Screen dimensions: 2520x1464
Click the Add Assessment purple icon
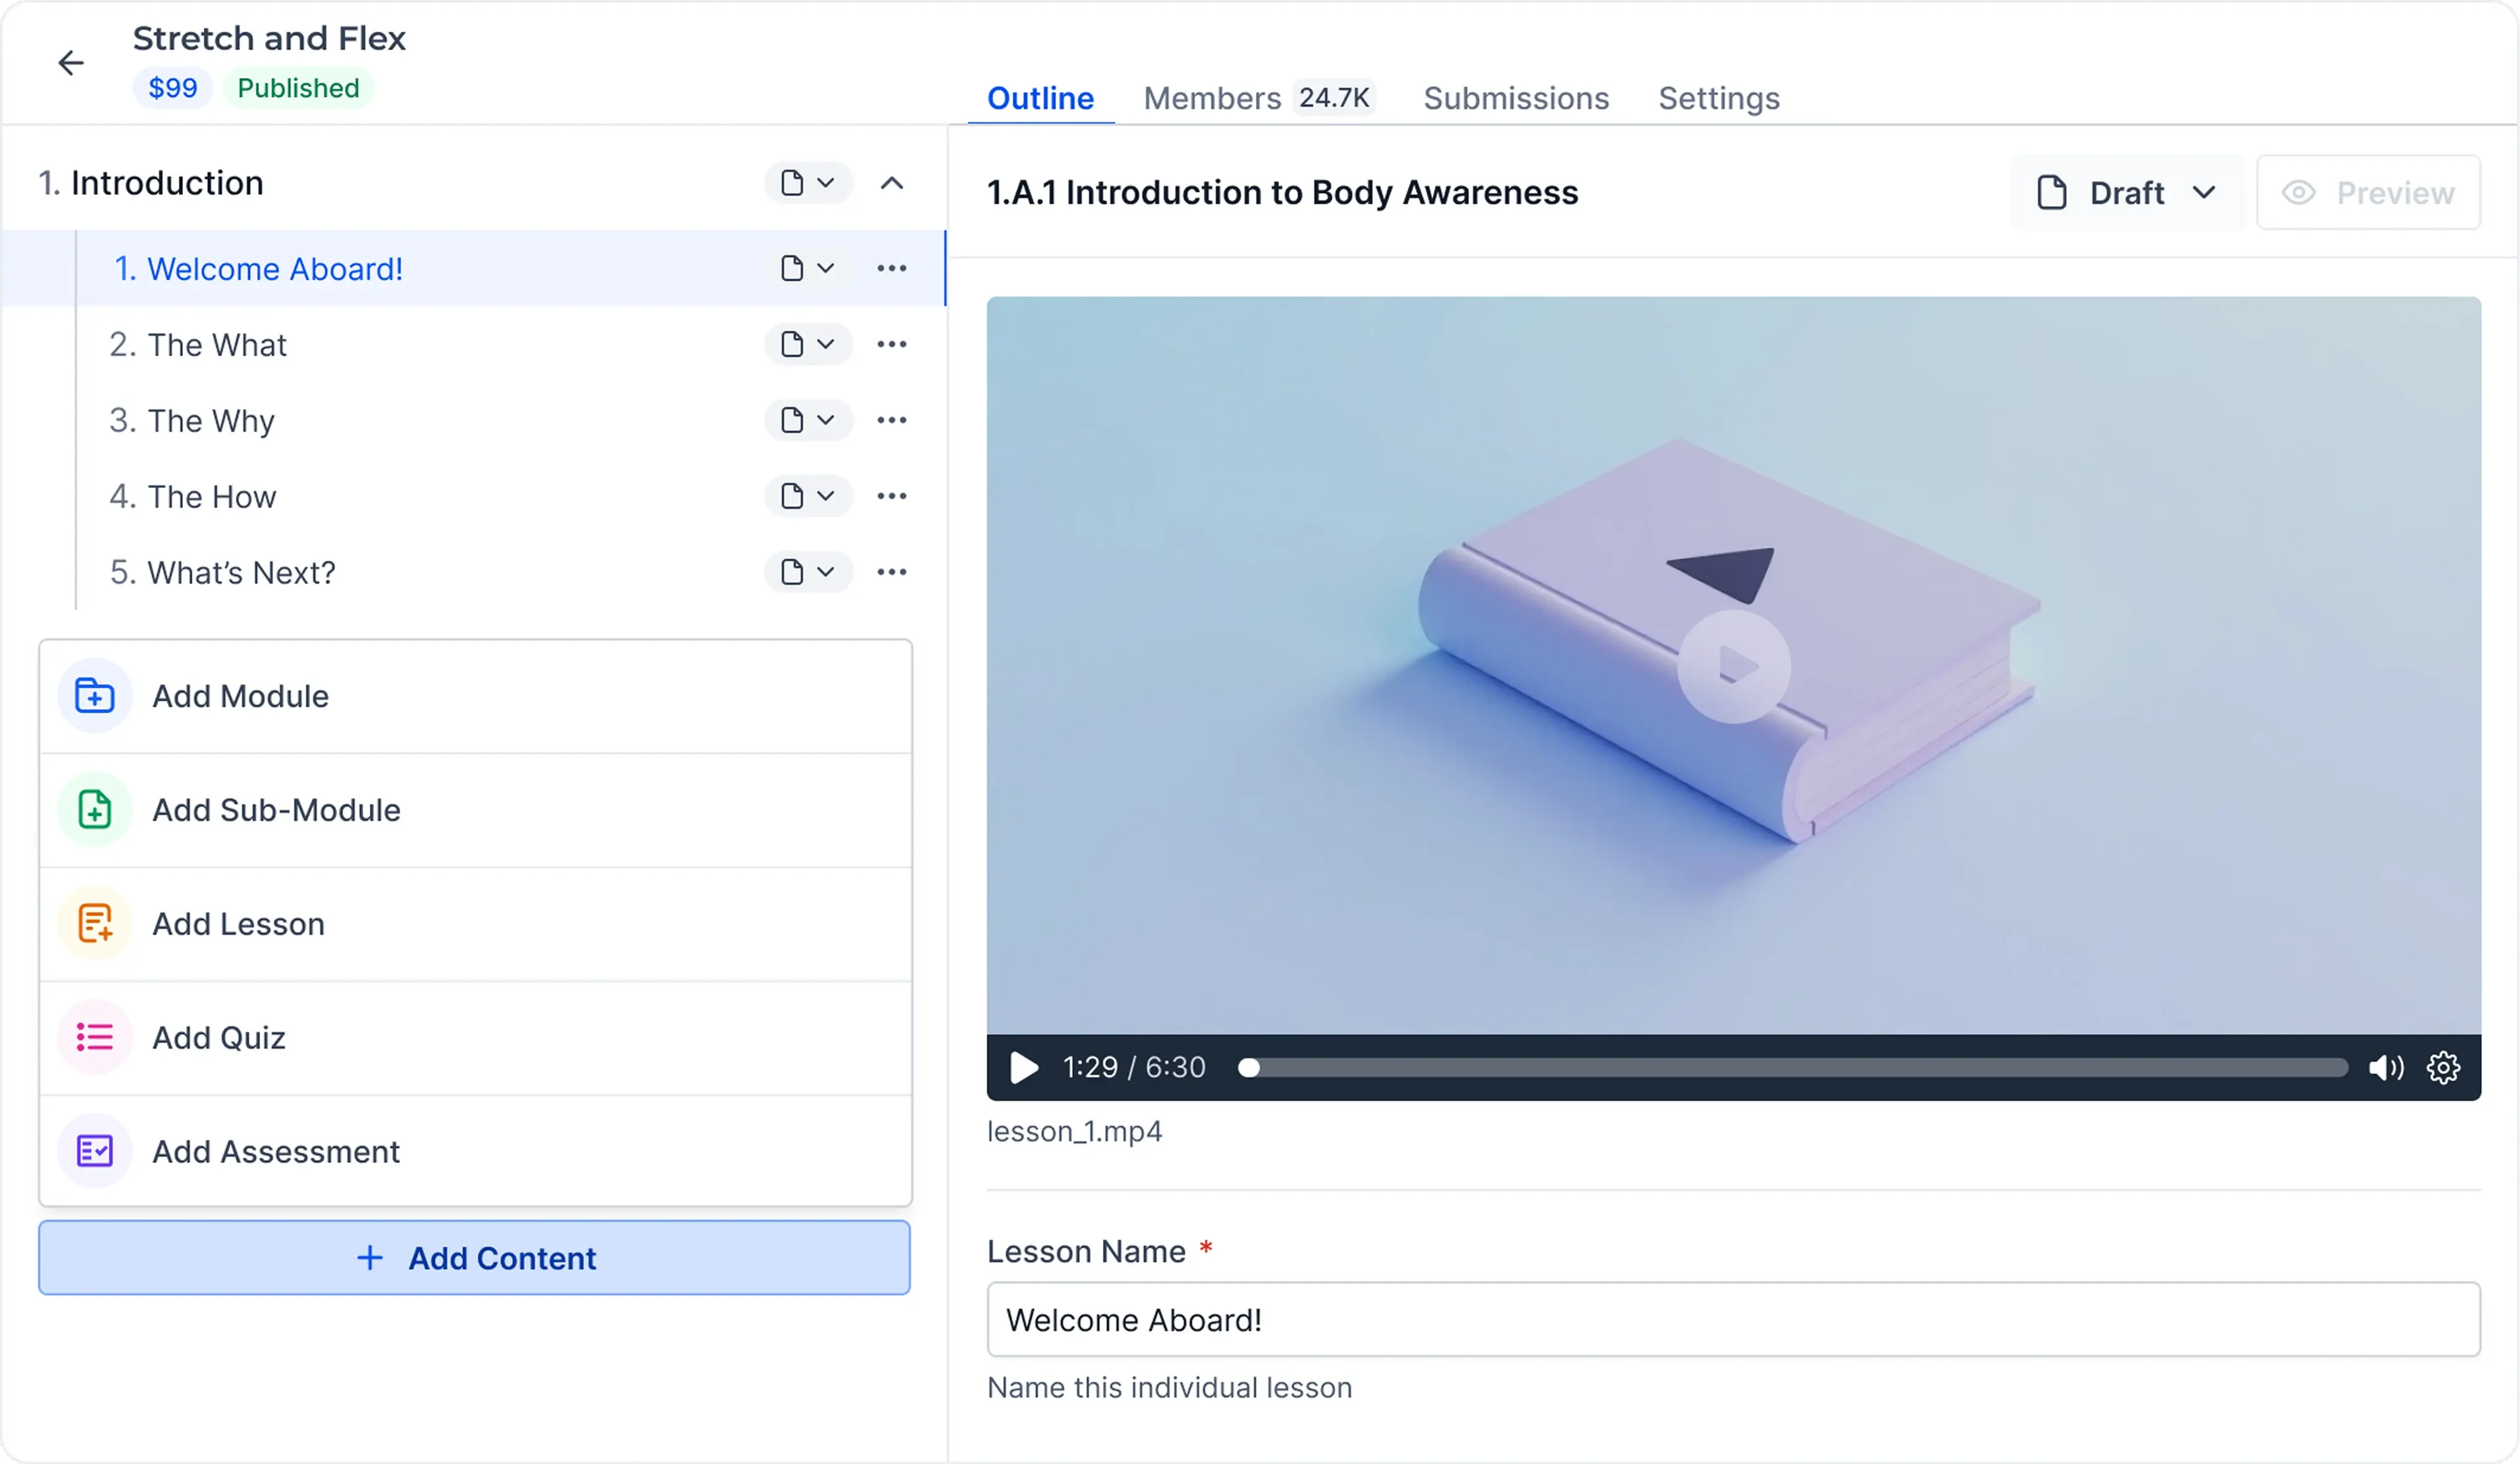[x=95, y=1151]
